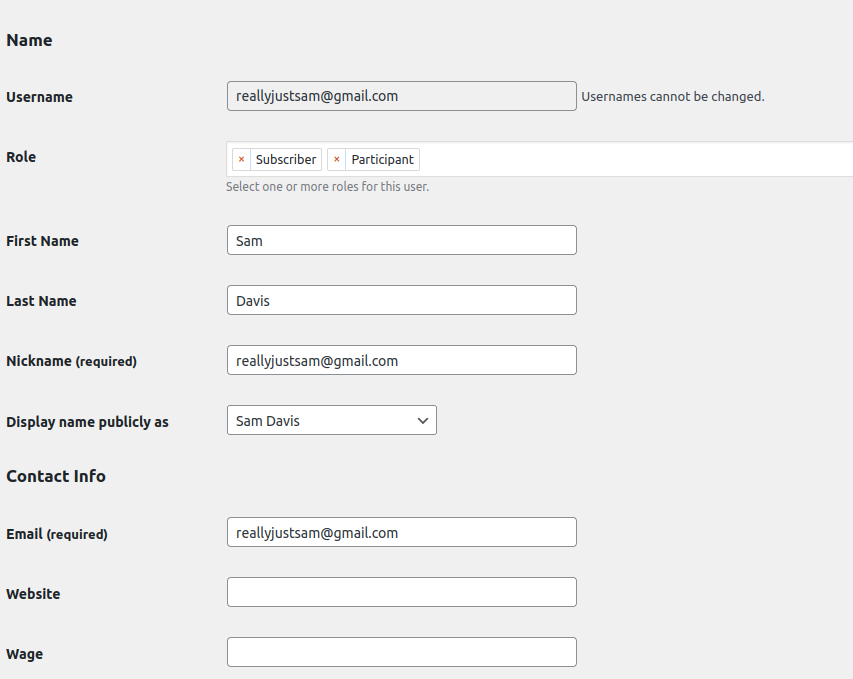Click the Email address input field
Viewport: 853px width, 679px height.
(401, 533)
